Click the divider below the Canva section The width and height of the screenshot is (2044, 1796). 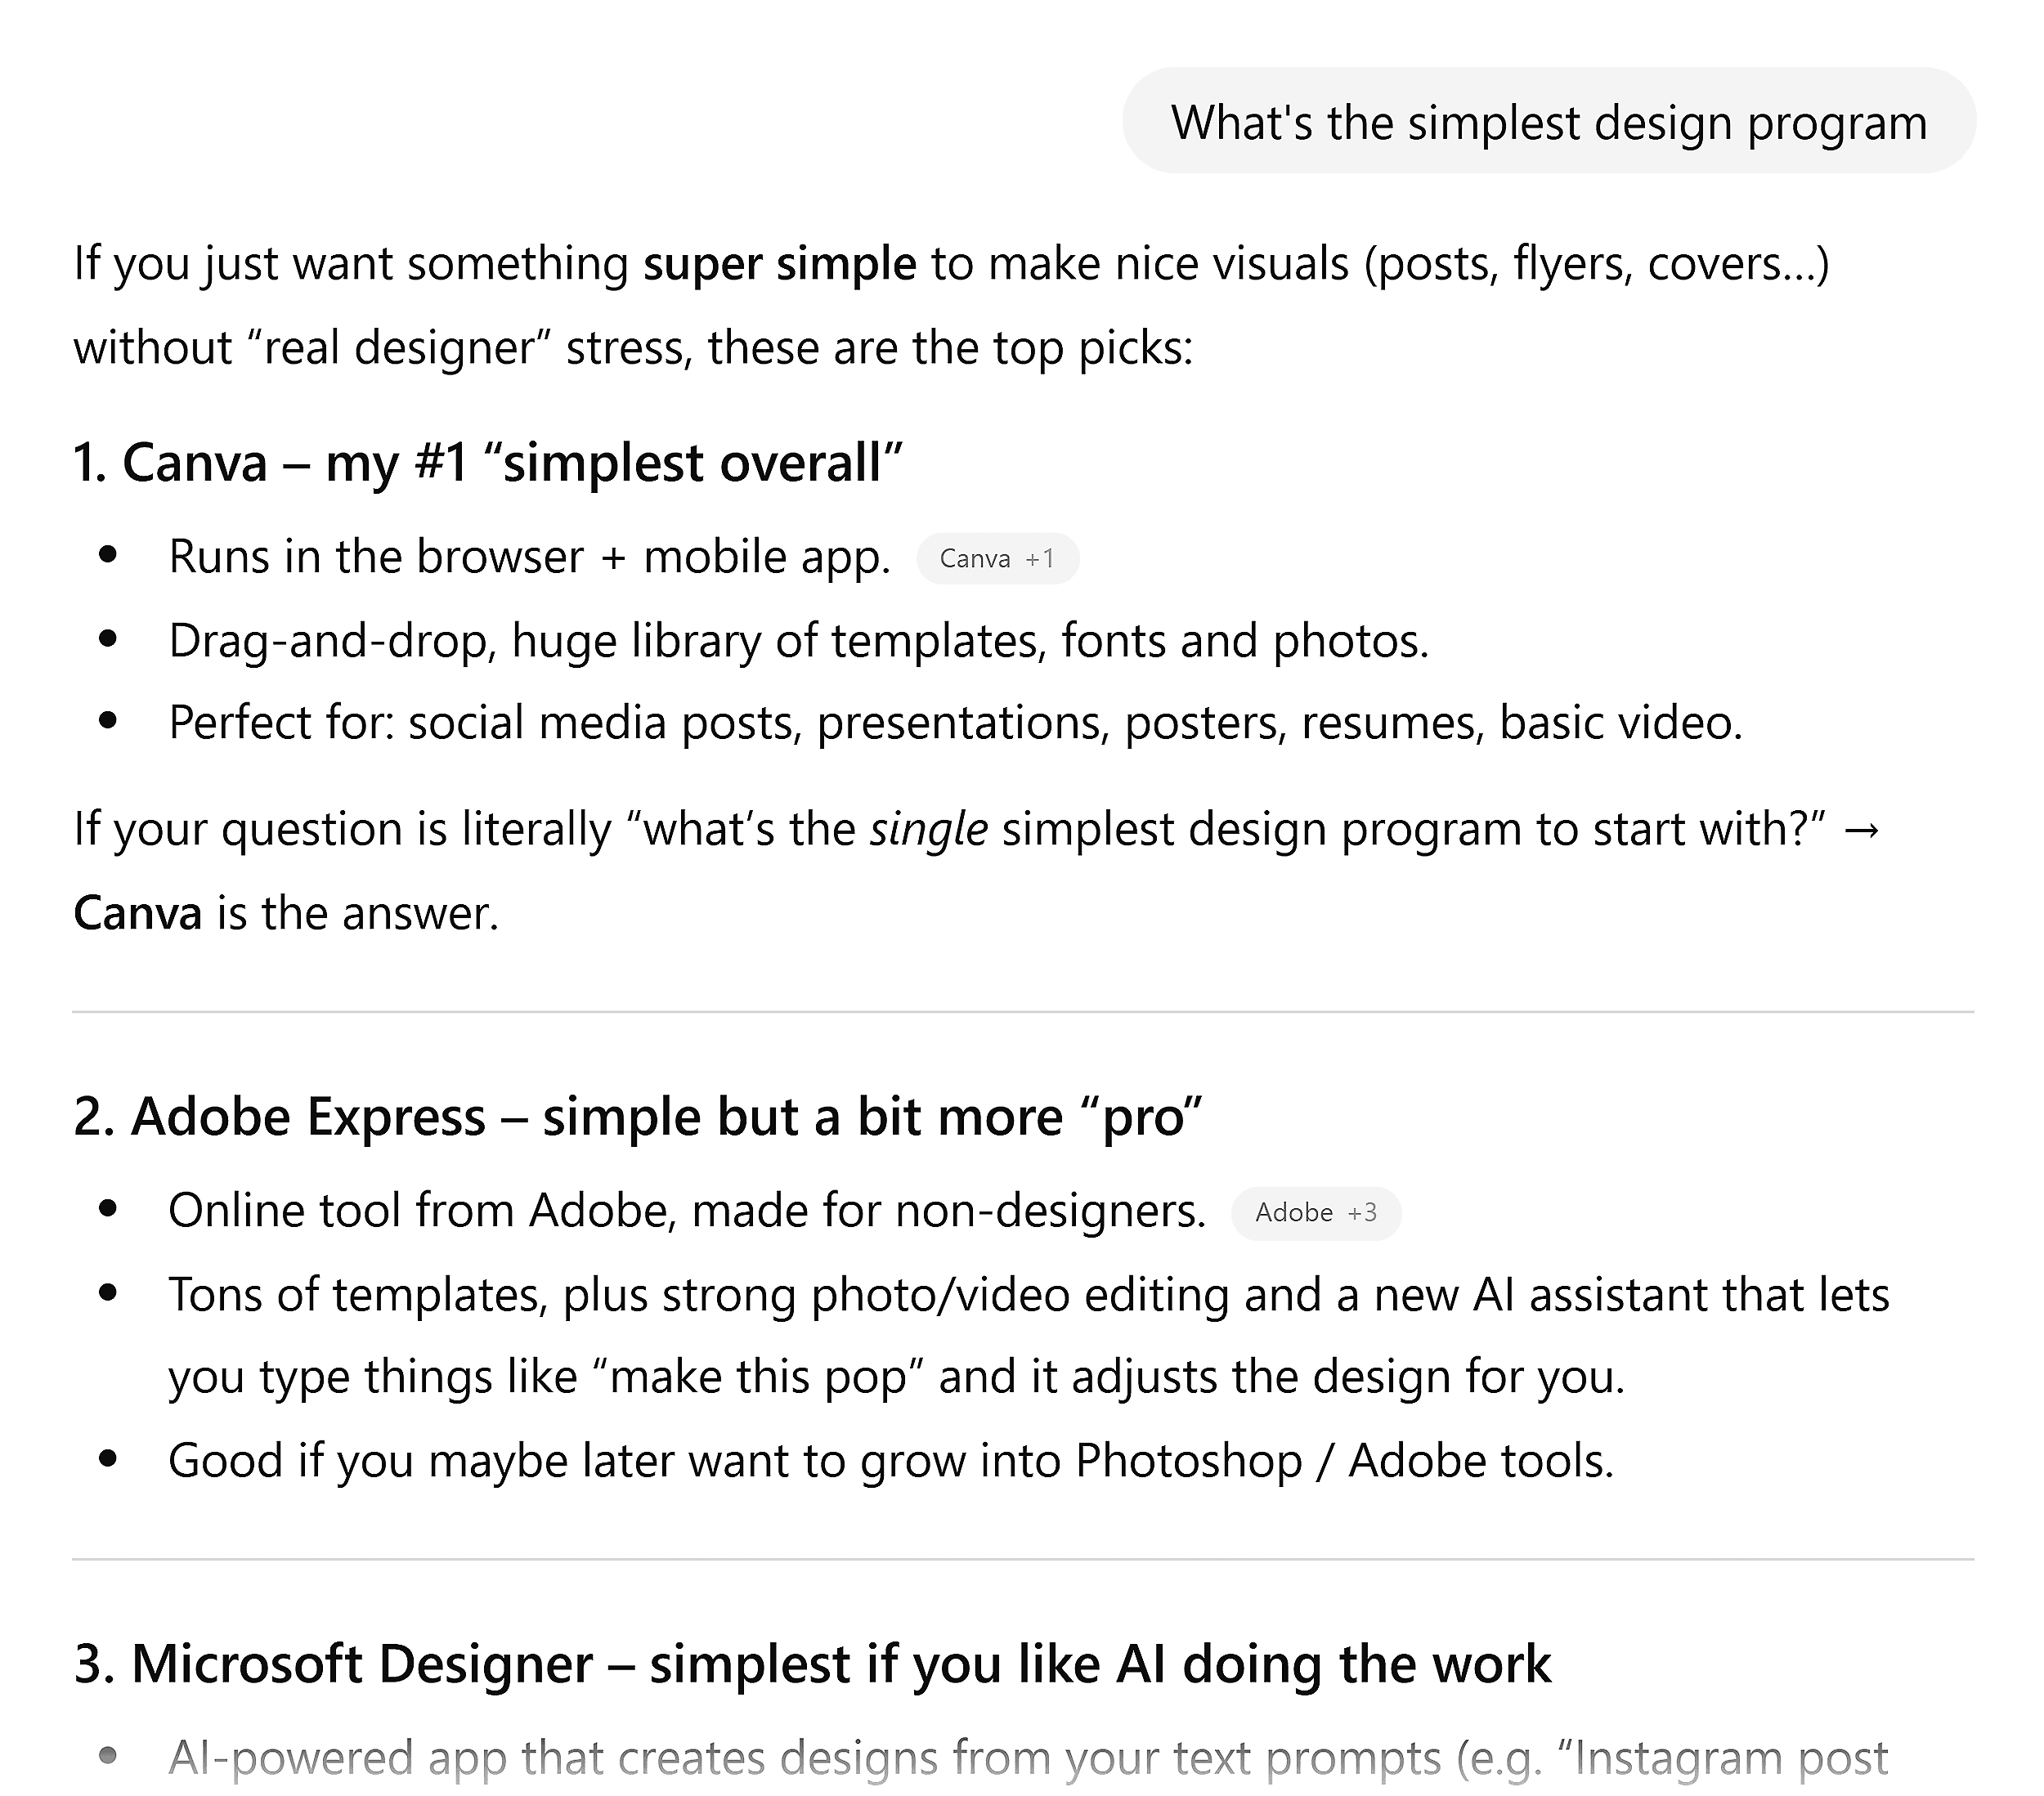pos(1022,1010)
